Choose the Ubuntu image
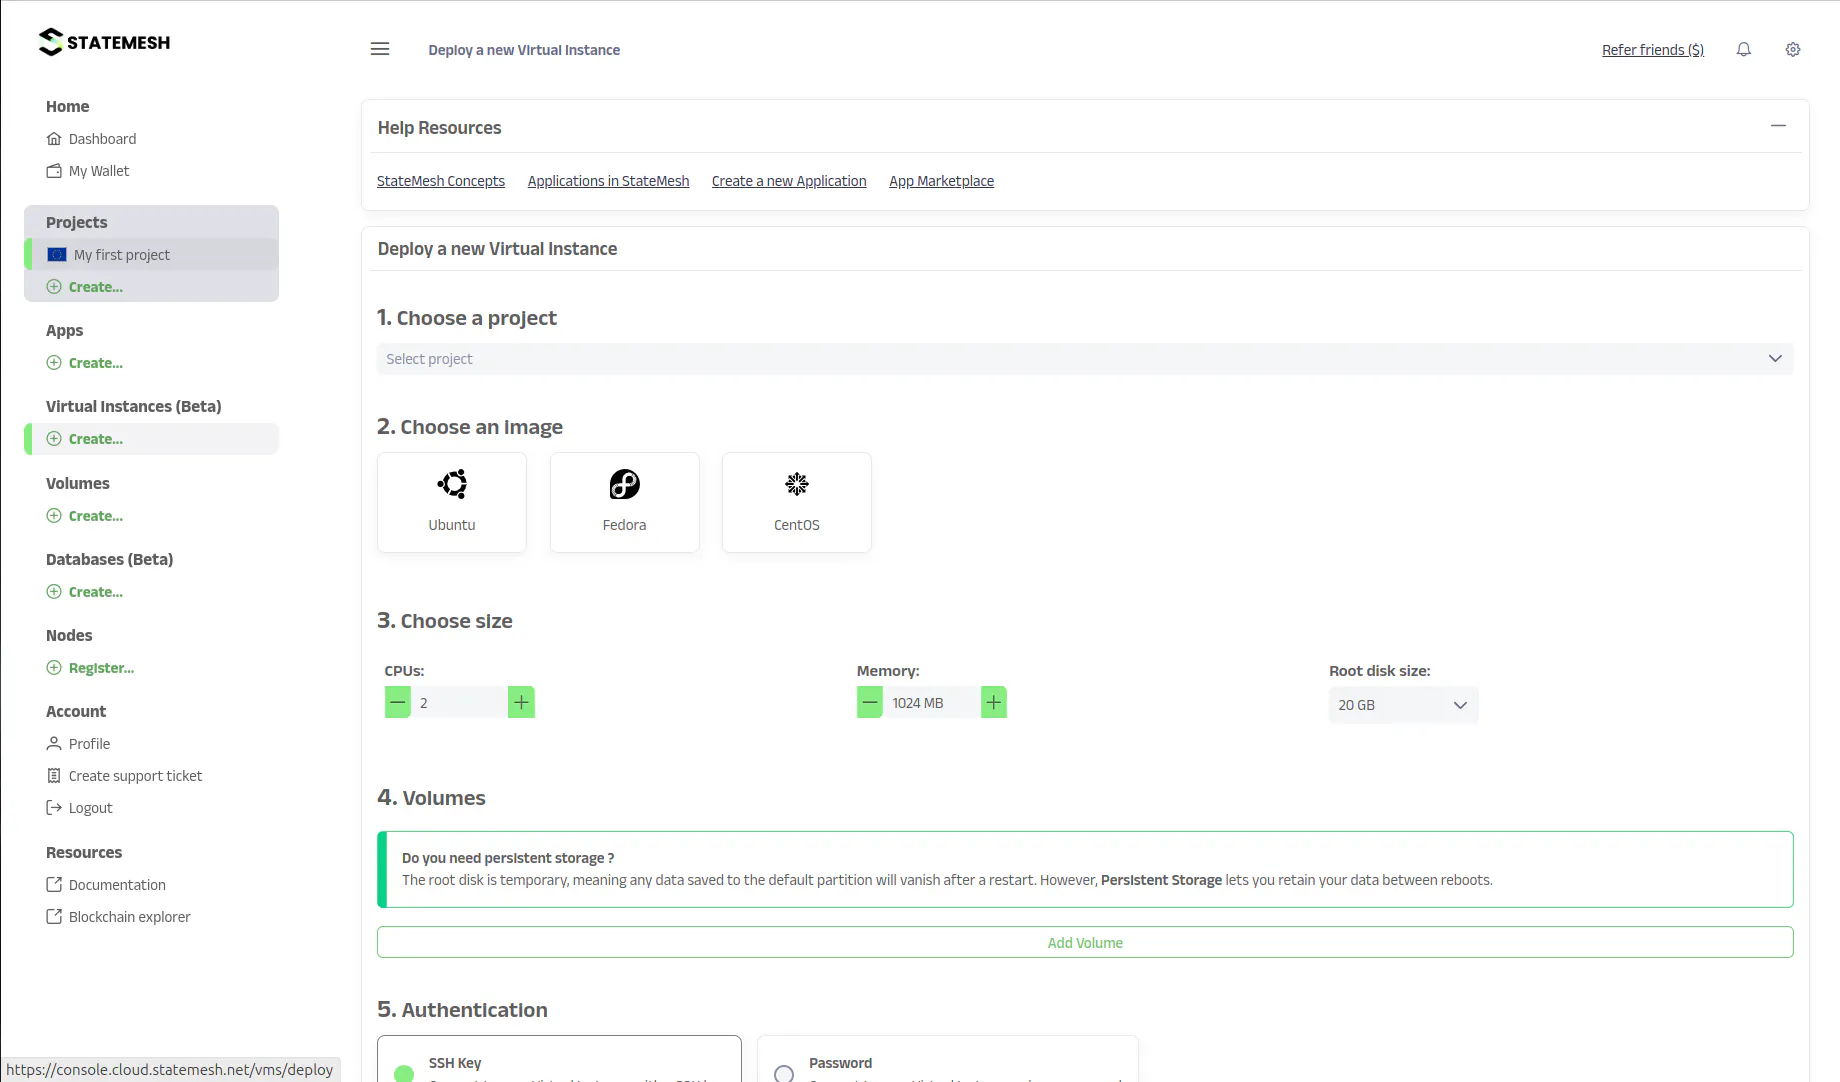The height and width of the screenshot is (1082, 1840). pyautogui.click(x=452, y=502)
